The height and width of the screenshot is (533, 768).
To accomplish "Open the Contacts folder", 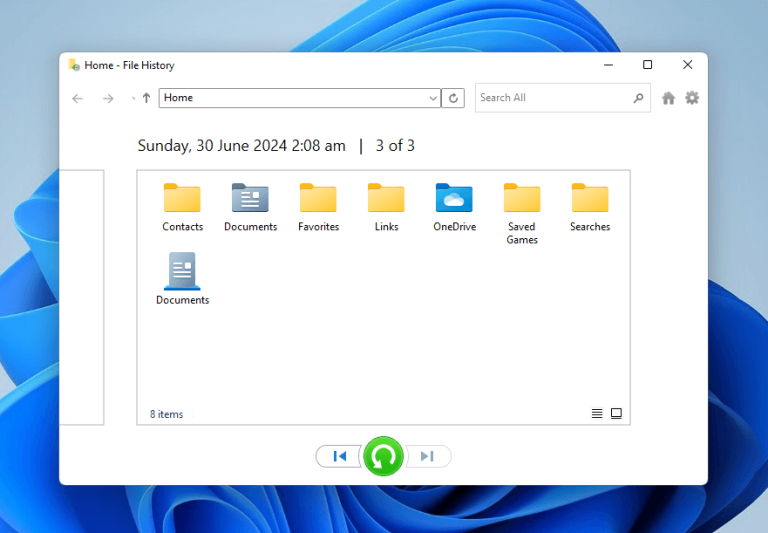I will pyautogui.click(x=182, y=207).
